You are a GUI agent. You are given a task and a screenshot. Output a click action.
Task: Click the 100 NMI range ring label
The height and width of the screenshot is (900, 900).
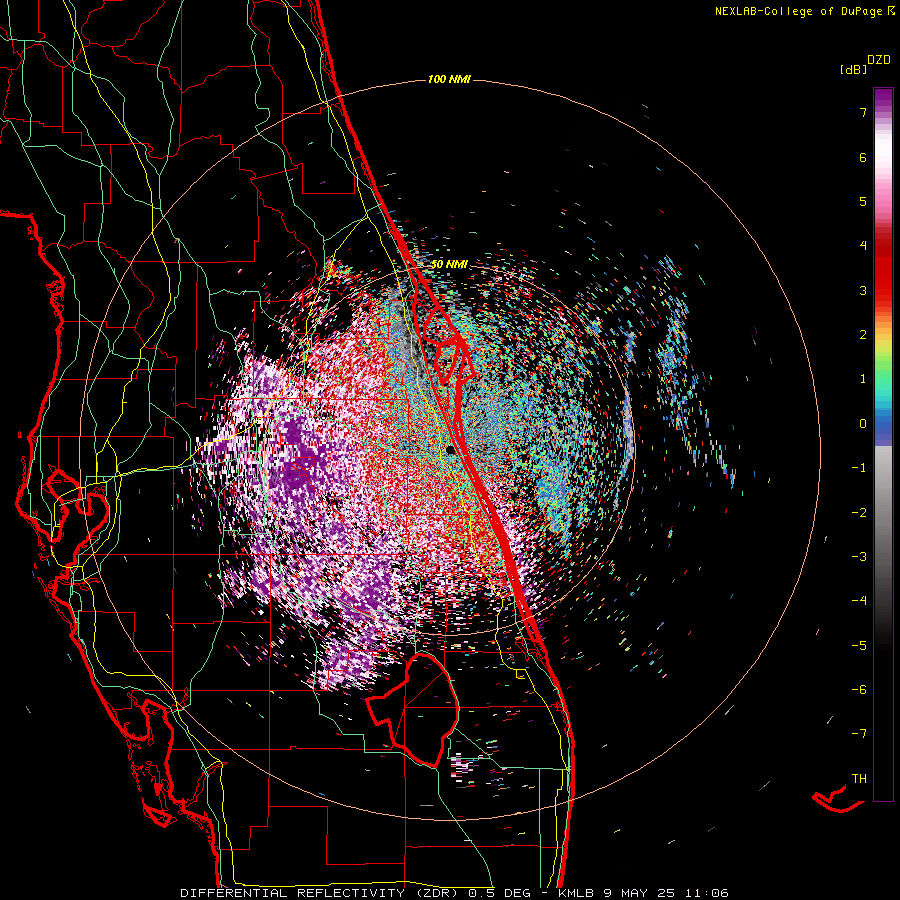(449, 79)
